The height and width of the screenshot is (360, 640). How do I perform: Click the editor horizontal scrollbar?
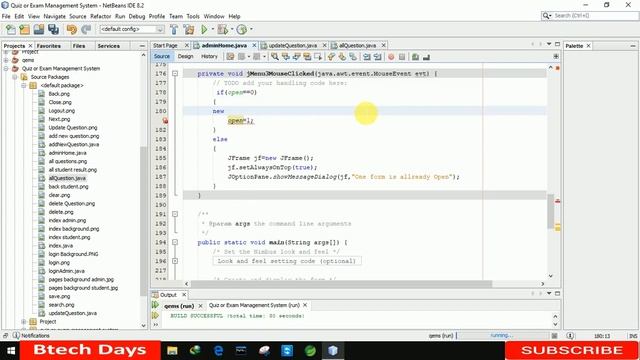(341, 284)
